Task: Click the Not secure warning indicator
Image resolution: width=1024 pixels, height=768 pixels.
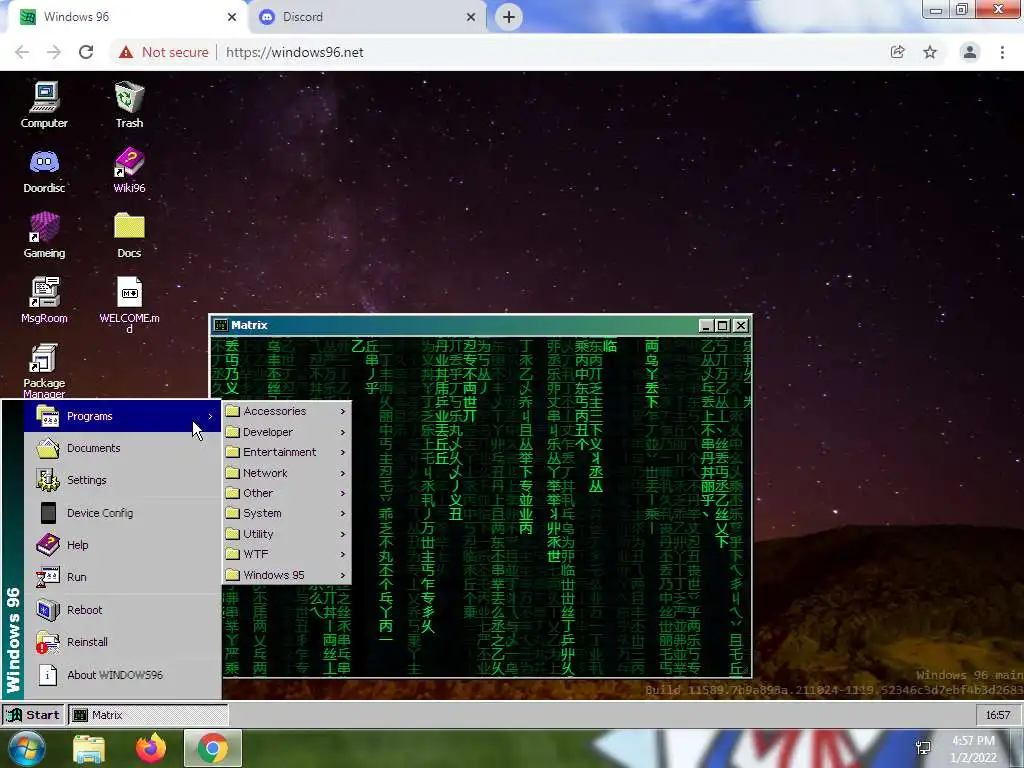Action: point(163,52)
